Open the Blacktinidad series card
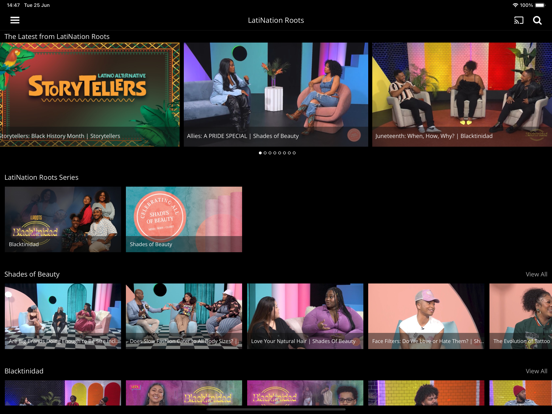This screenshot has width=552, height=414. [x=63, y=219]
